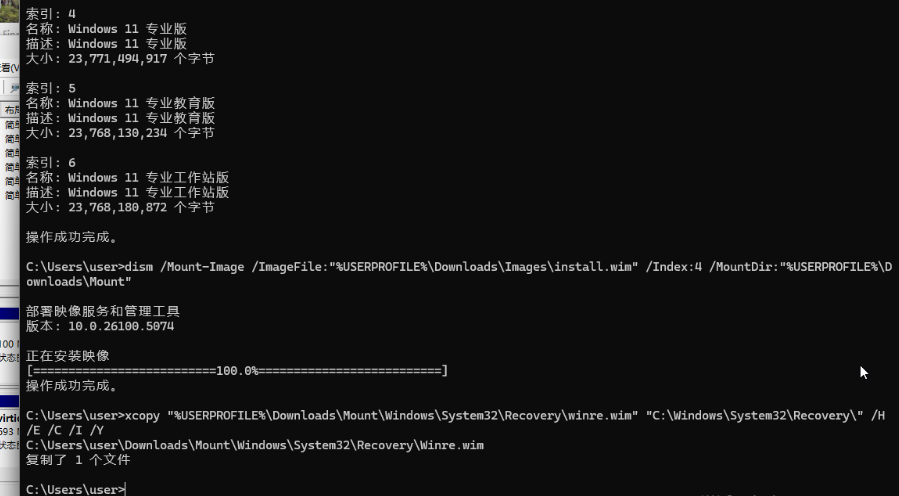
Task: Click the empty prompt C:\Users\user> at bottom
Action: pos(76,489)
